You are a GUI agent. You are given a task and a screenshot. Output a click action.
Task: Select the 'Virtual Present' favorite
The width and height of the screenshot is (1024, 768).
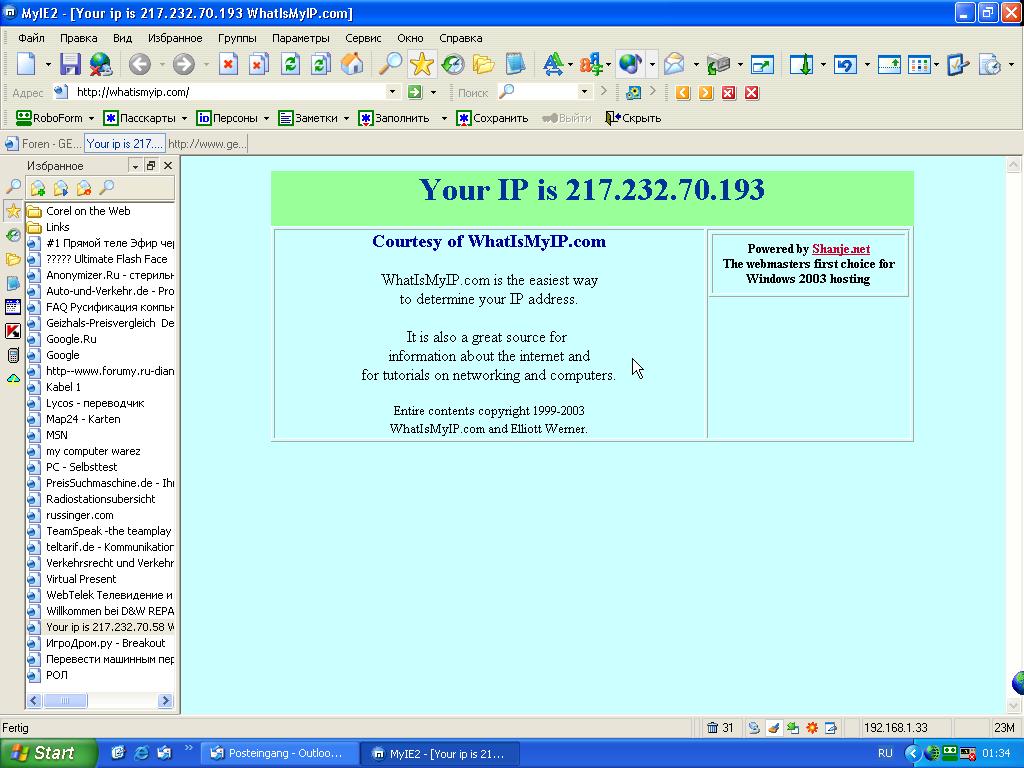81,579
